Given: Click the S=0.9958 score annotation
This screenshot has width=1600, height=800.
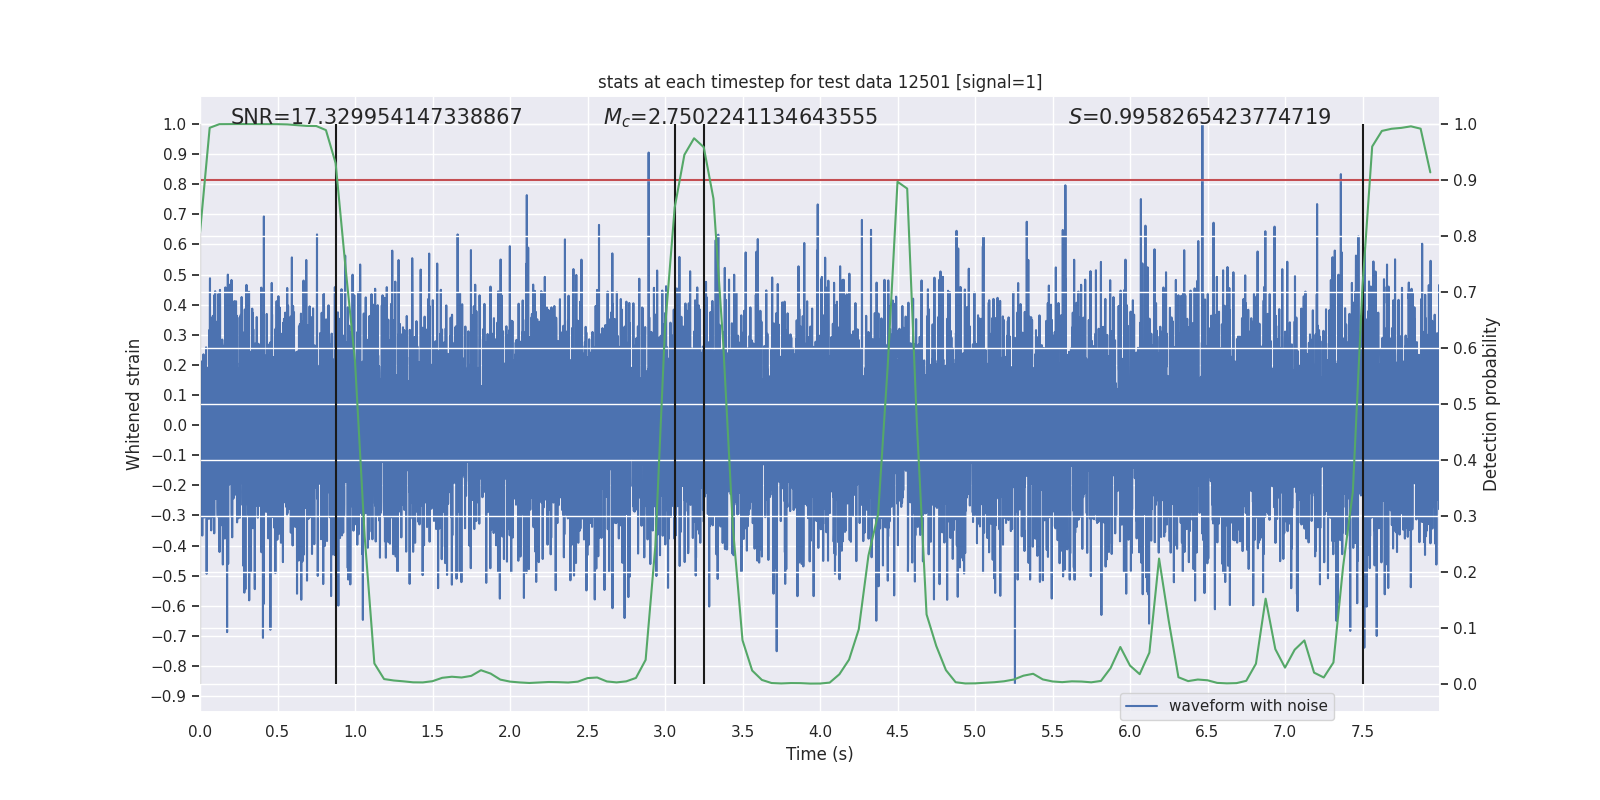Looking at the screenshot, I should (1199, 117).
